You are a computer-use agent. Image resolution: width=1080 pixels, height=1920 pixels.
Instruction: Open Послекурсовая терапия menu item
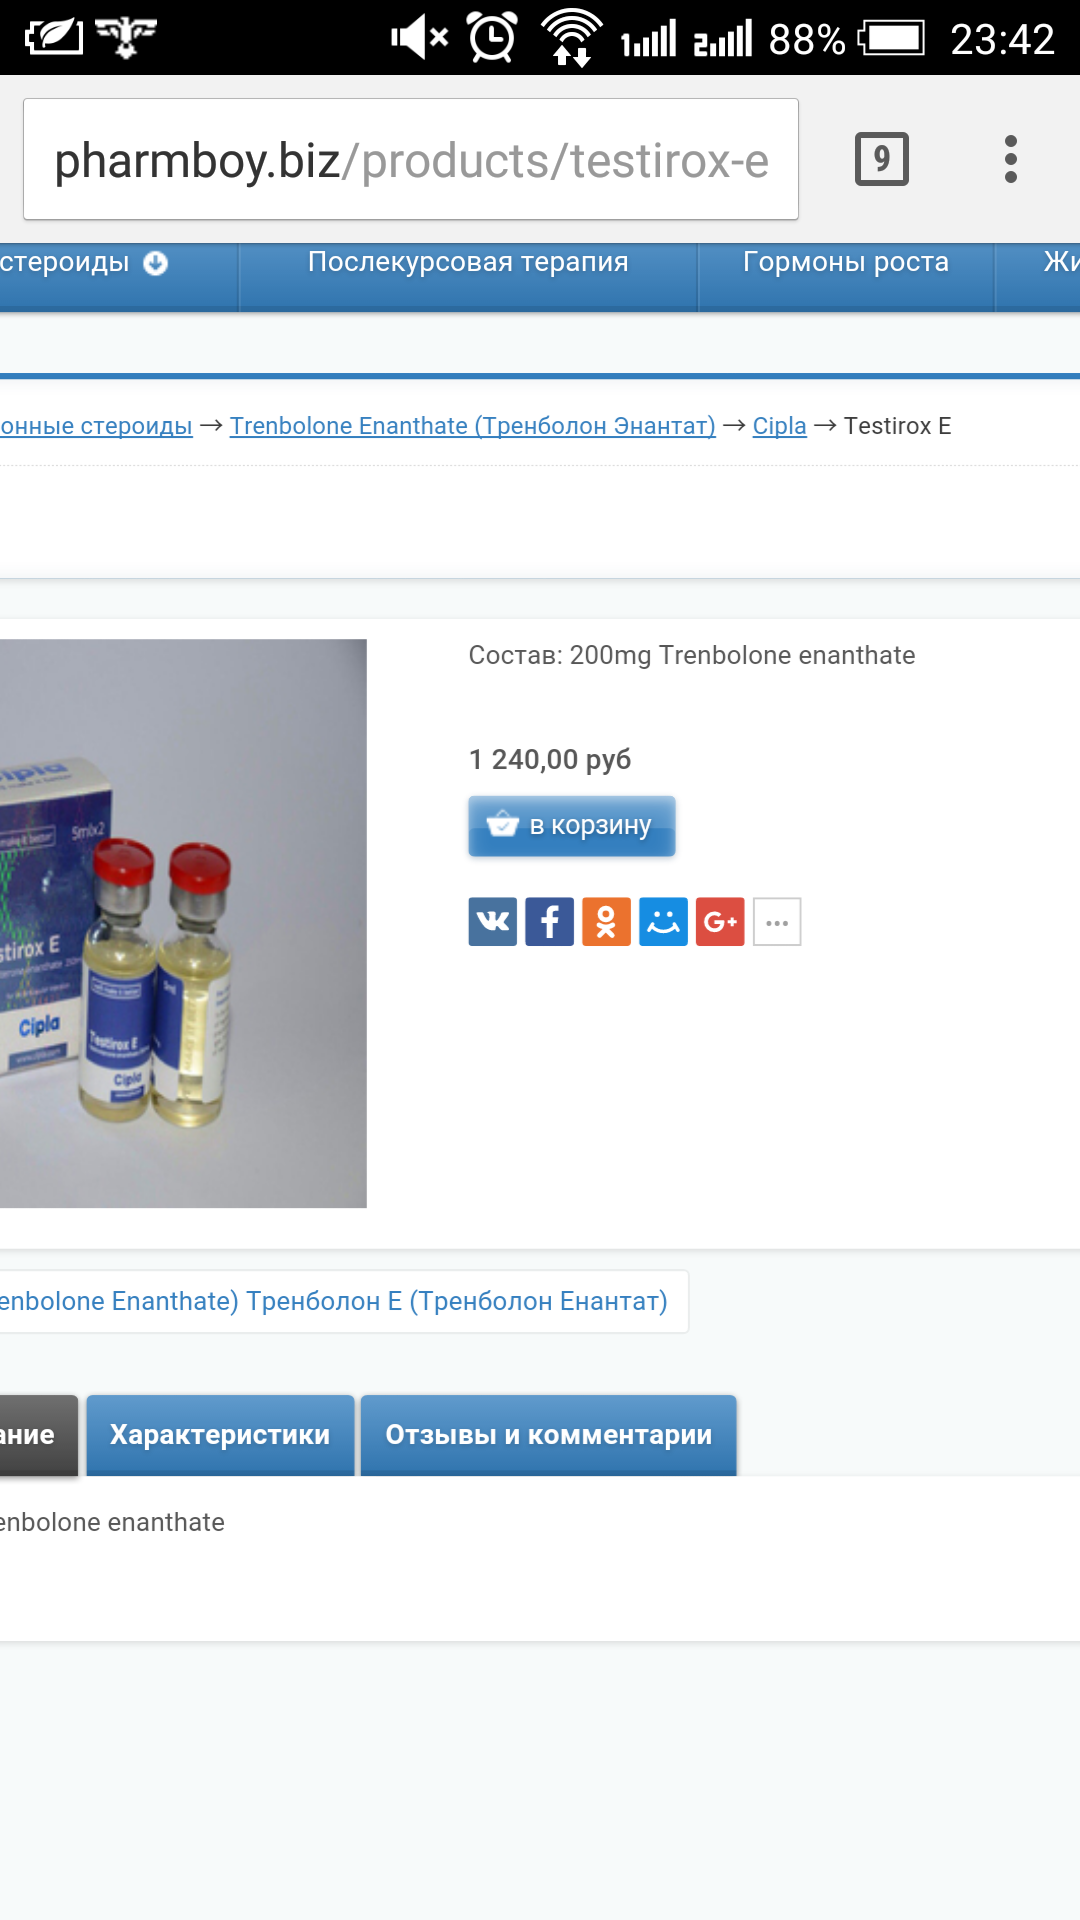[468, 263]
